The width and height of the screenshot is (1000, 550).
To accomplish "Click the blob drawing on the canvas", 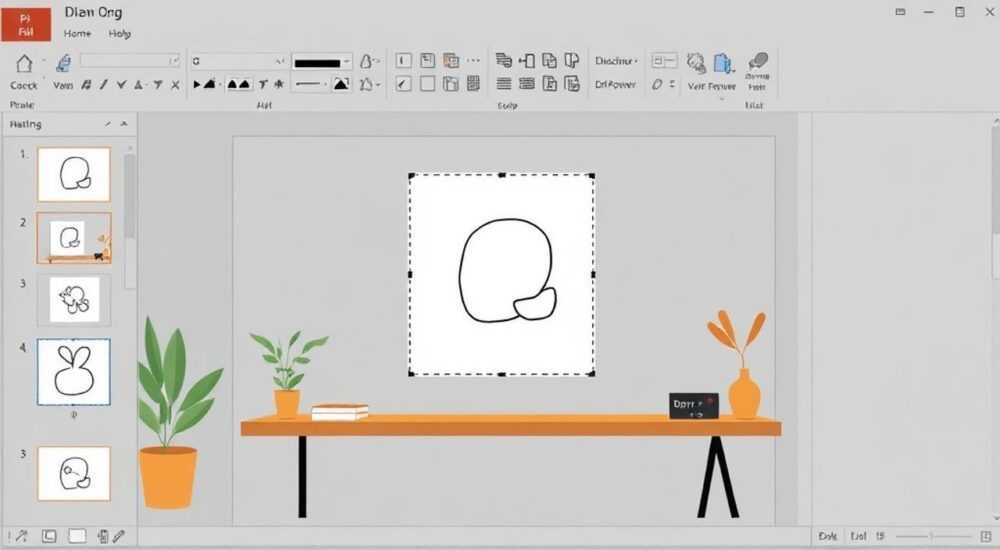I will point(507,271).
